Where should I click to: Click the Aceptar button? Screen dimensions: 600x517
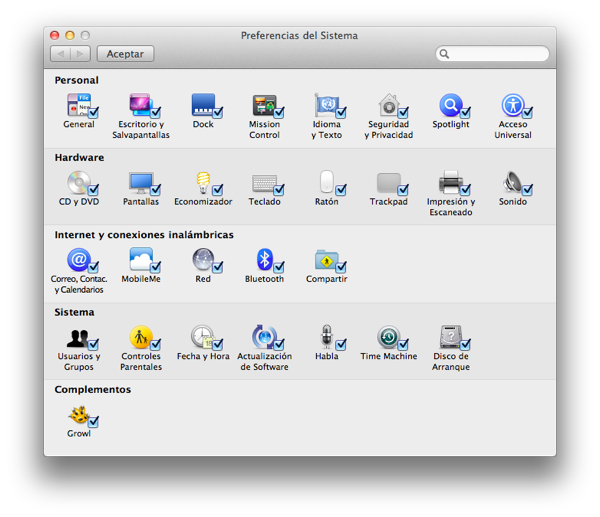point(126,54)
